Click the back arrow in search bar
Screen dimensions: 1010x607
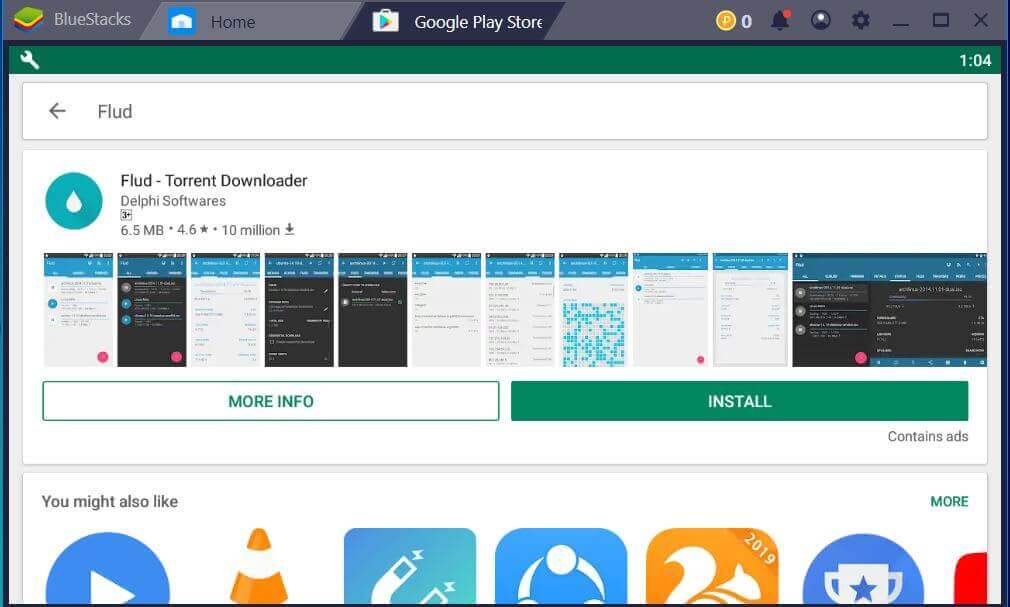[57, 111]
